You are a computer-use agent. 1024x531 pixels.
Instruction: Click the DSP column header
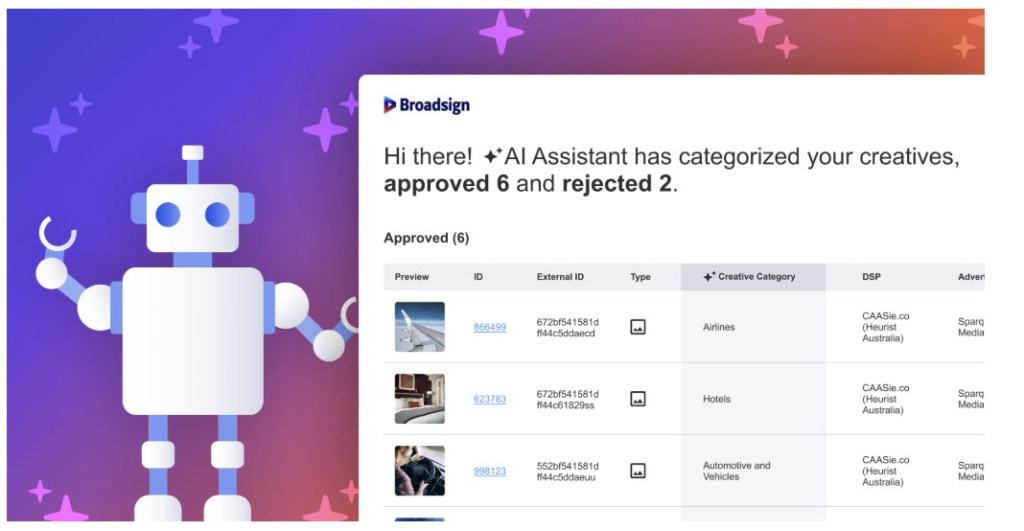pyautogui.click(x=871, y=277)
